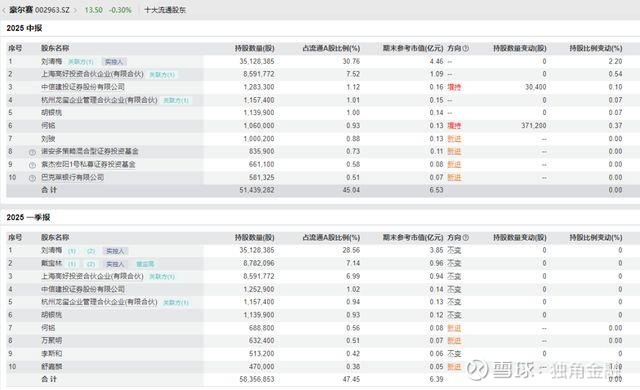
Task: Click 上海亮好投资合伙企业 name in 2025 中报 table
Action: pyautogui.click(x=92, y=74)
